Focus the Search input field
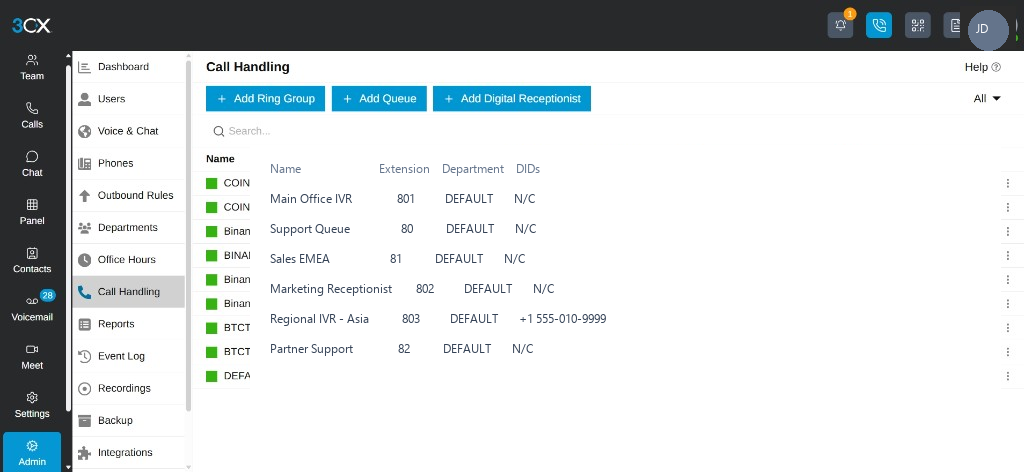 (x=601, y=131)
